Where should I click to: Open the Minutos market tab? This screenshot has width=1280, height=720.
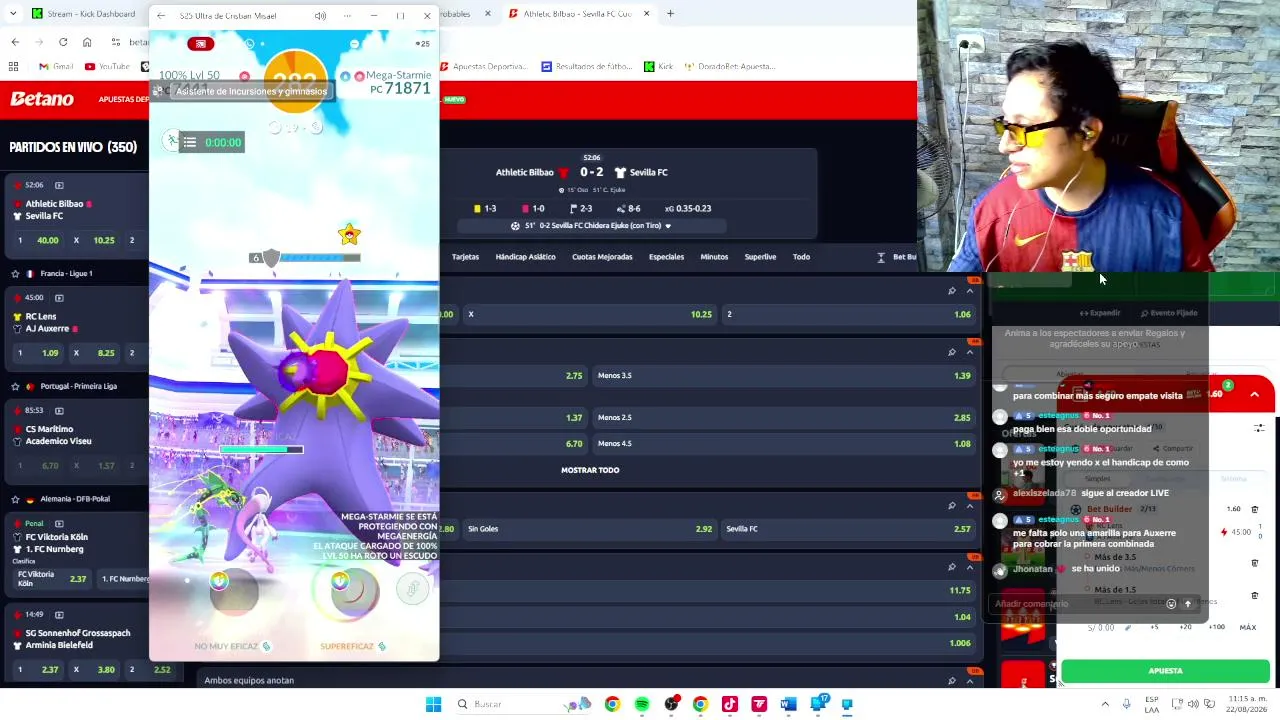click(x=714, y=257)
